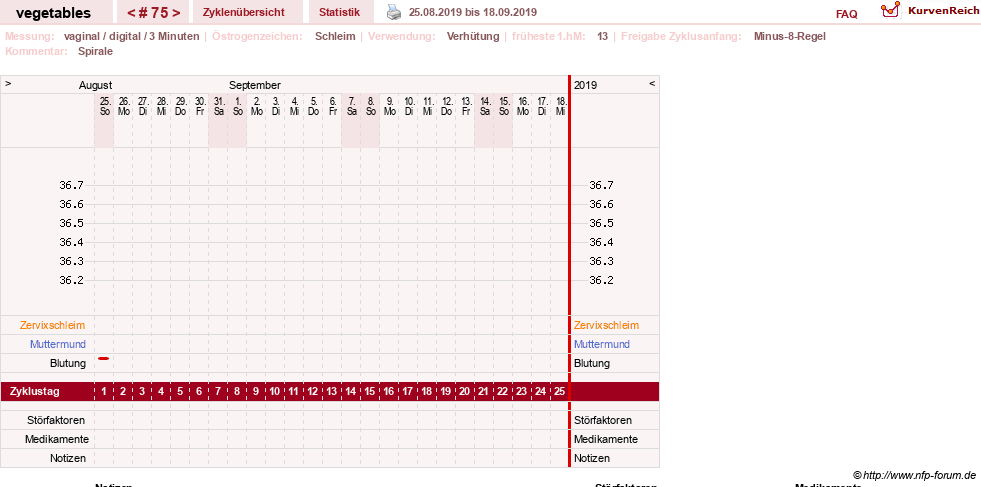981x487 pixels.
Task: Click the 36.5 temperature label on the right axis
Action: point(601,223)
